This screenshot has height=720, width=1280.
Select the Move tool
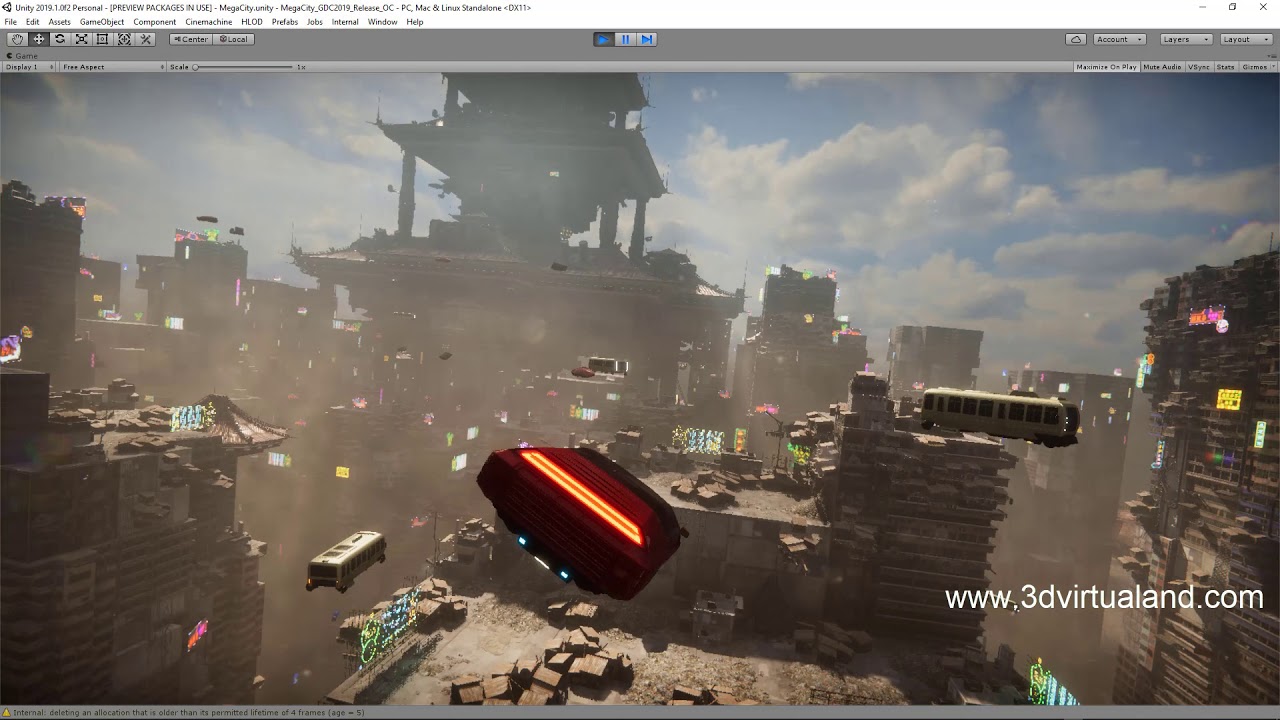(39, 39)
